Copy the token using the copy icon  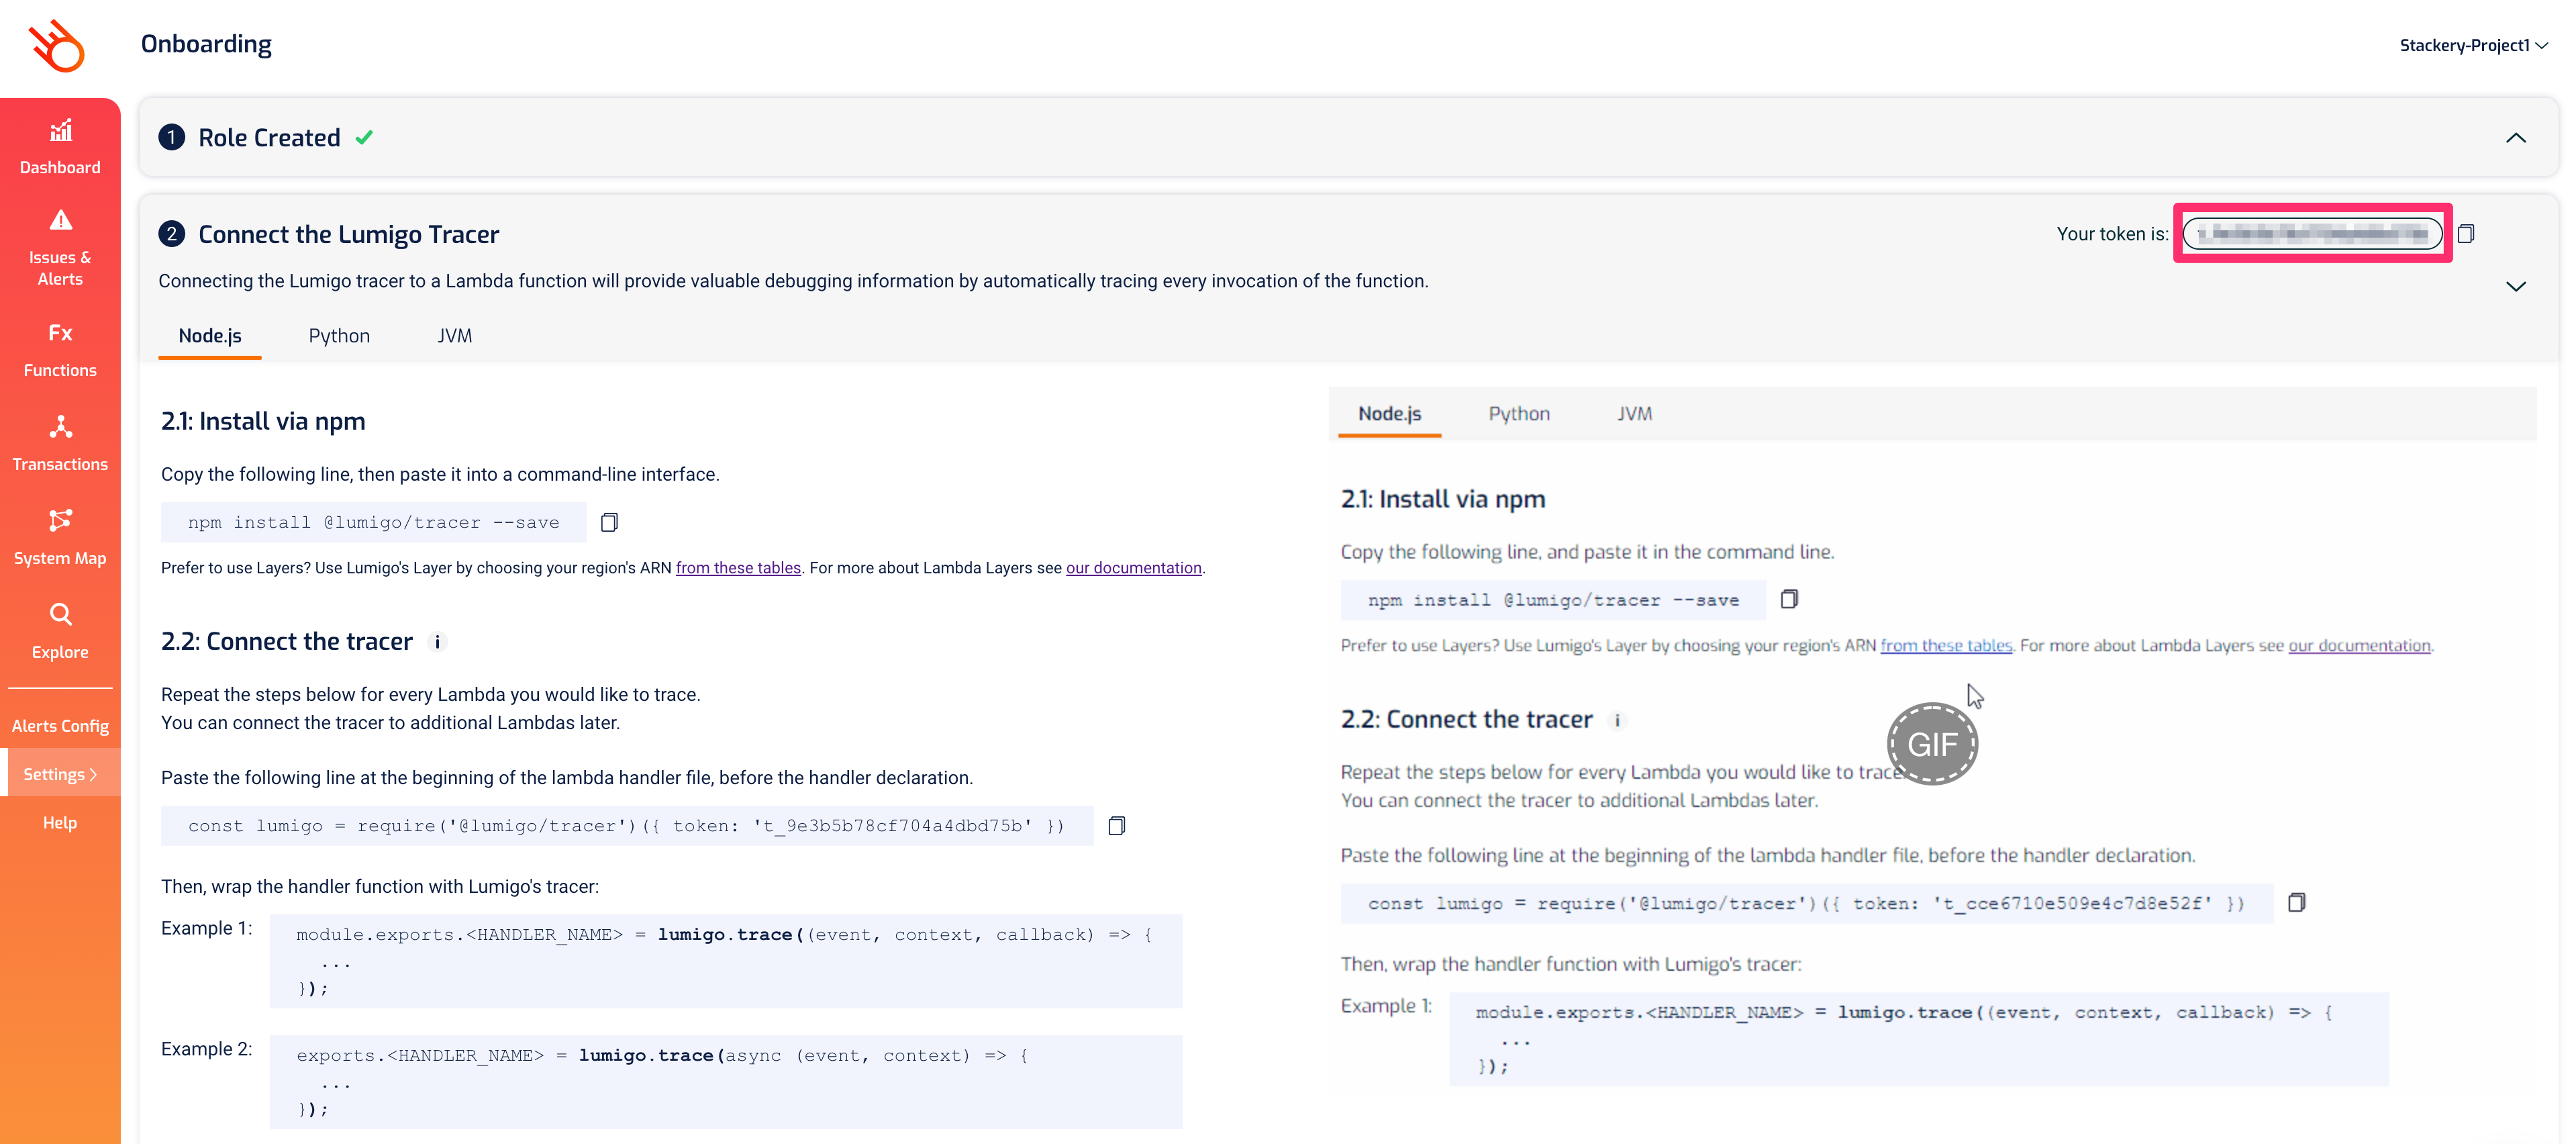tap(2466, 234)
